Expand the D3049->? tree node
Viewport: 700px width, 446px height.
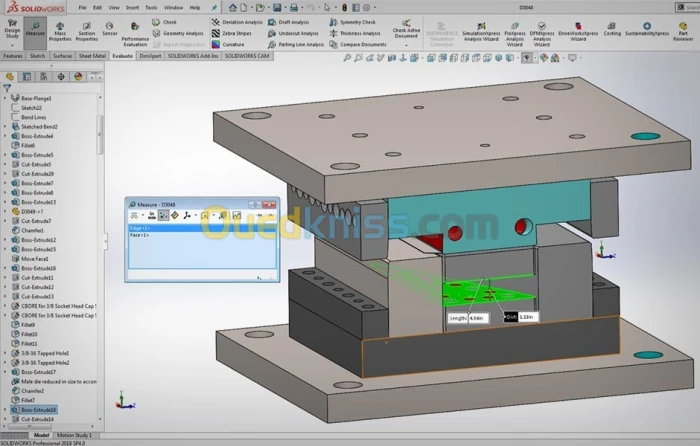pyautogui.click(x=5, y=212)
